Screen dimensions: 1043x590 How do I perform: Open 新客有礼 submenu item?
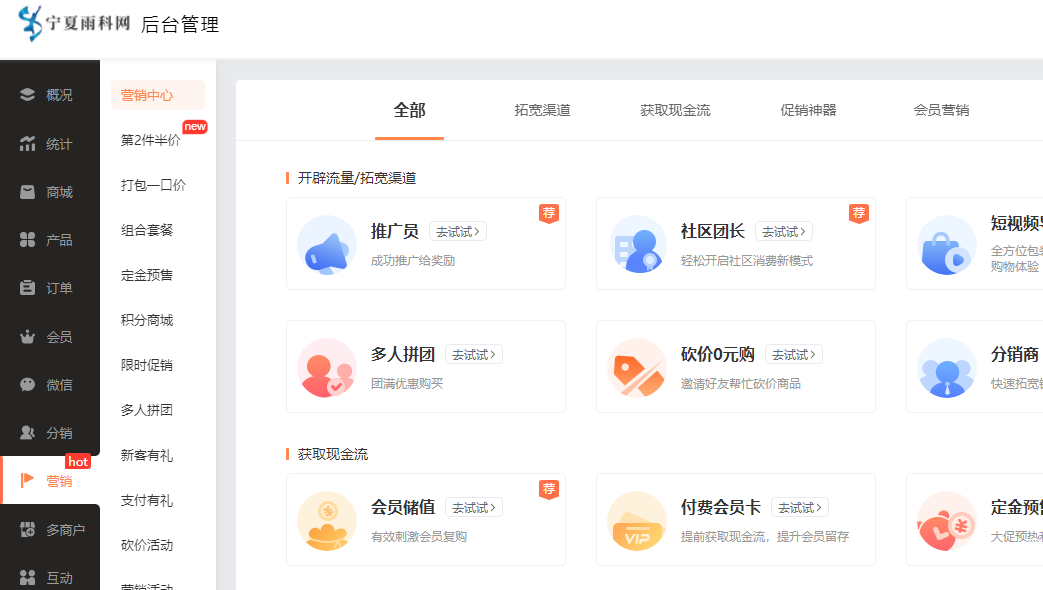click(x=146, y=455)
